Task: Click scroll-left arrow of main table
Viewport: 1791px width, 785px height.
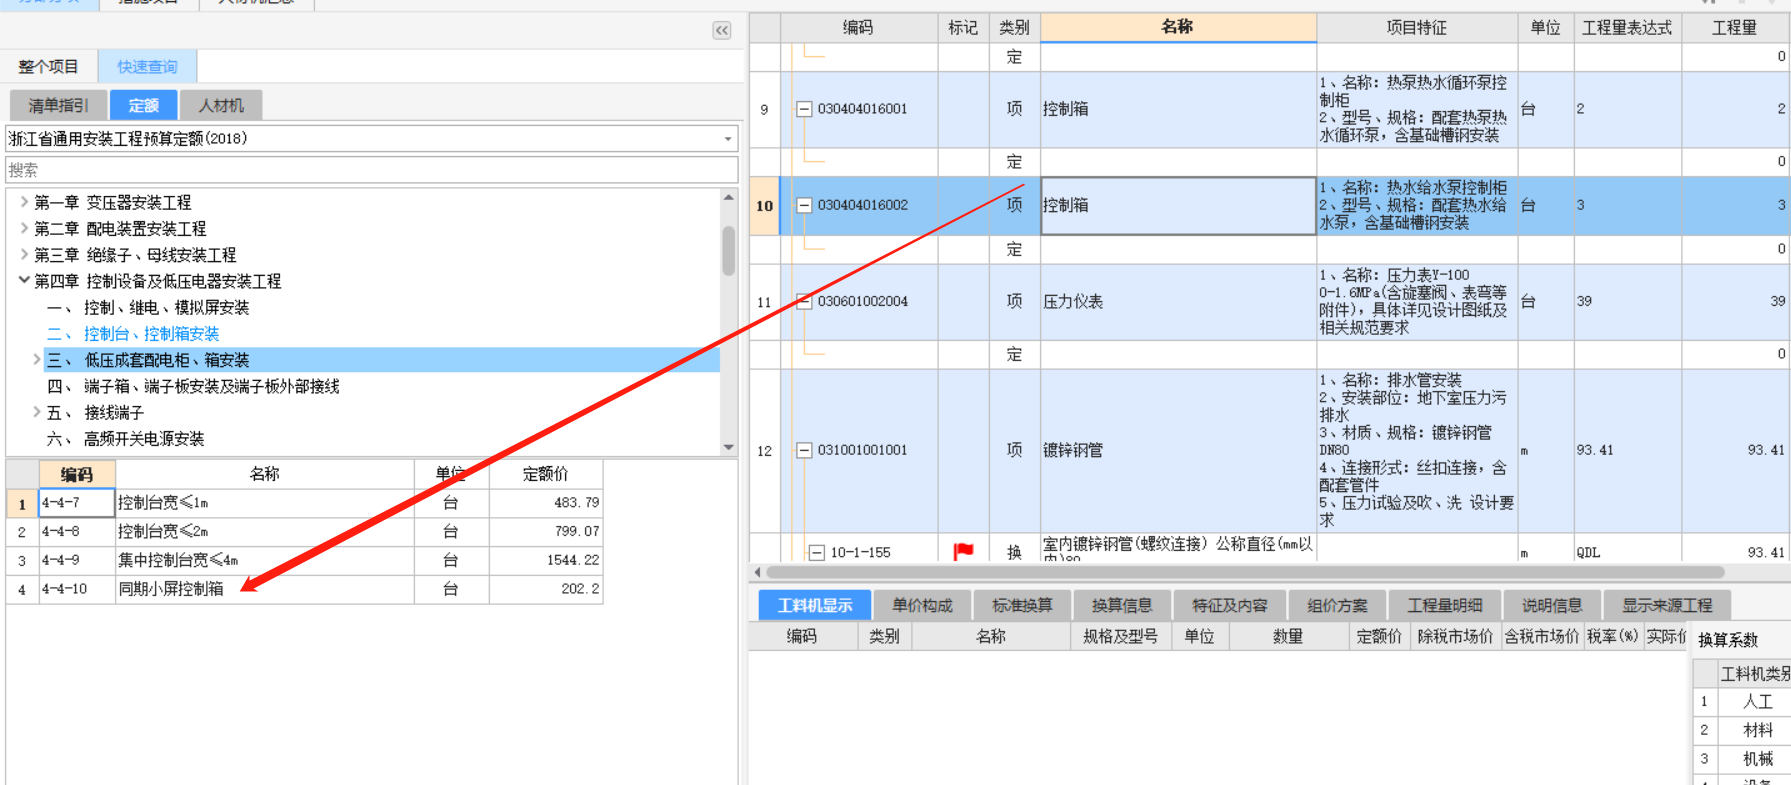Action: pyautogui.click(x=757, y=572)
